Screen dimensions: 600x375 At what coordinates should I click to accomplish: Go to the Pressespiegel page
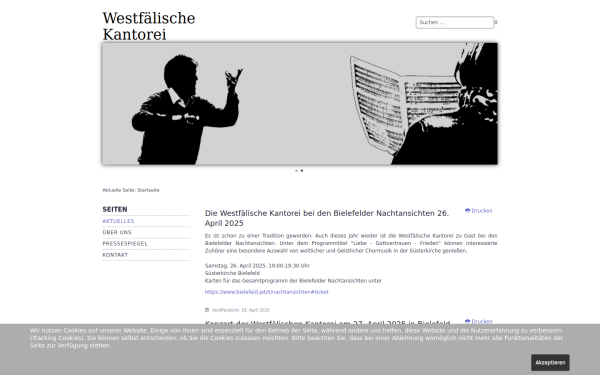pos(125,244)
